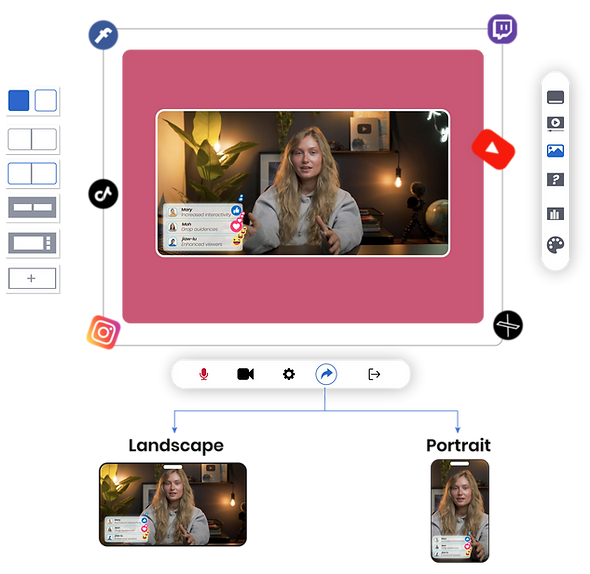Select the solid blue single layout
The width and height of the screenshot is (590, 574).
[18, 100]
